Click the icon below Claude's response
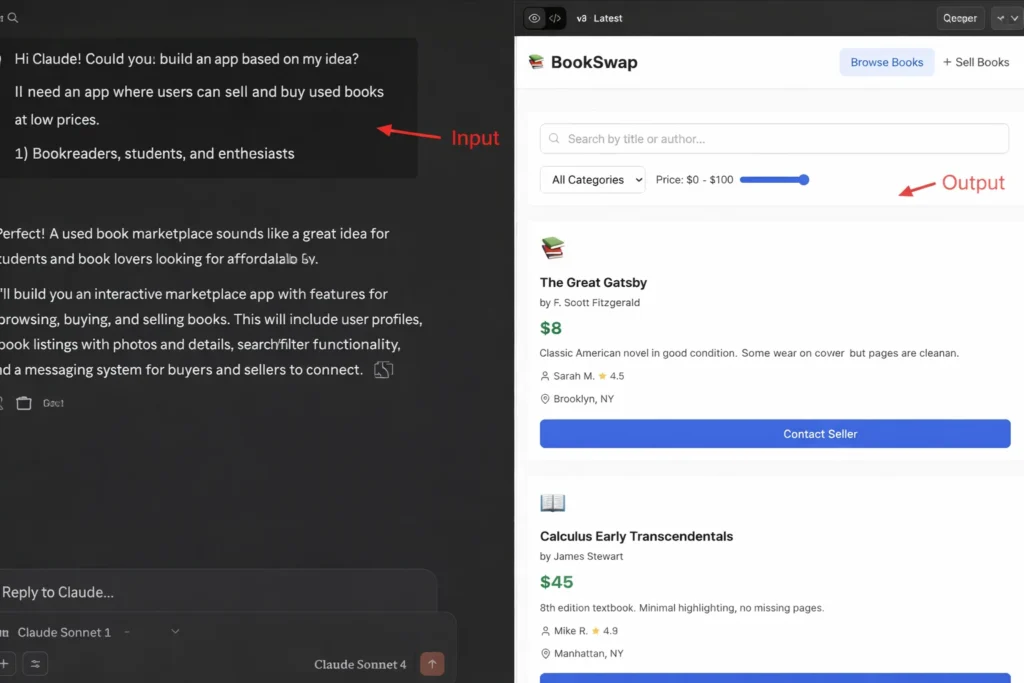Screen dimensions: 1024x683 click(x=24, y=403)
